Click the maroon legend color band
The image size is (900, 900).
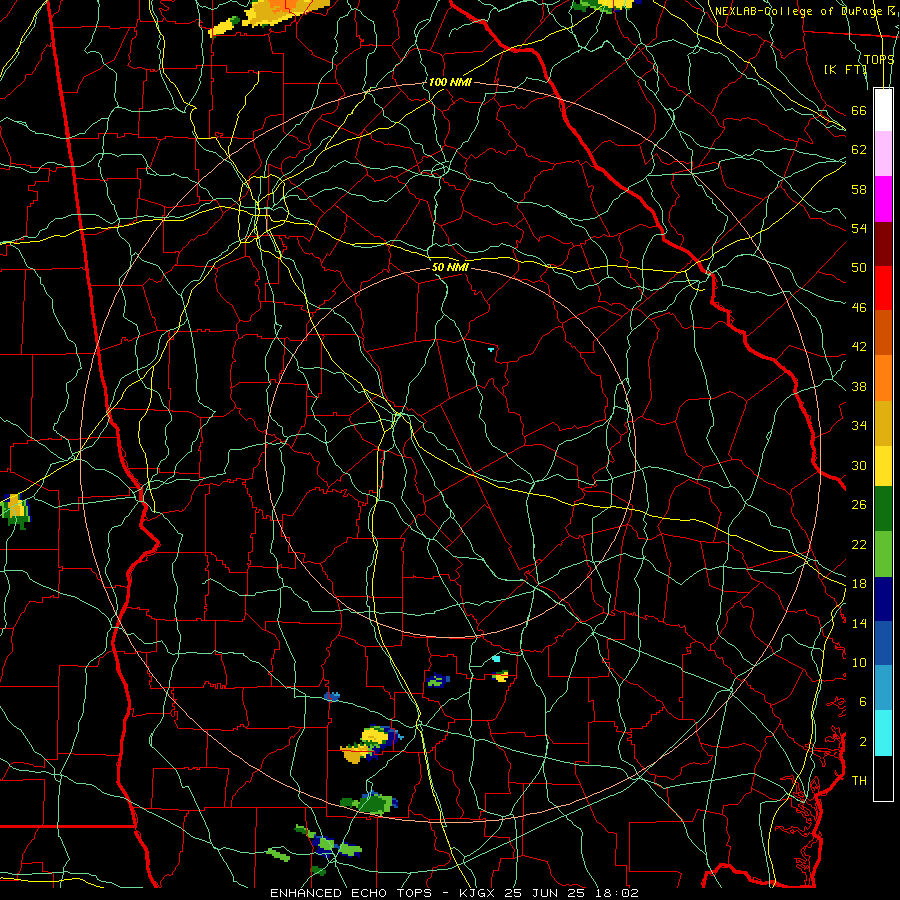pyautogui.click(x=883, y=243)
